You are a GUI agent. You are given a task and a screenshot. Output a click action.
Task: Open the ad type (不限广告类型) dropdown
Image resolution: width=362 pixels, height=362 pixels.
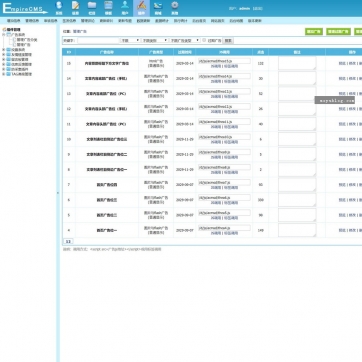185,40
